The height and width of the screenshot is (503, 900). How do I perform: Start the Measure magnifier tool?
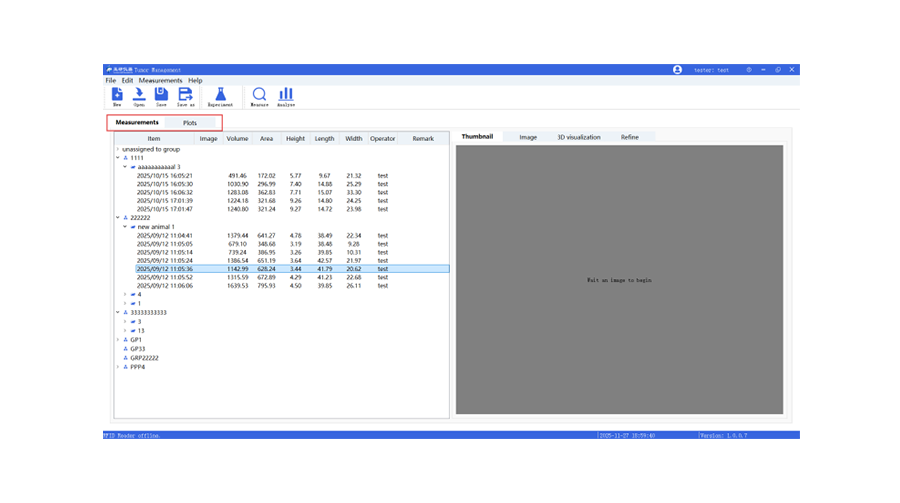(x=259, y=95)
